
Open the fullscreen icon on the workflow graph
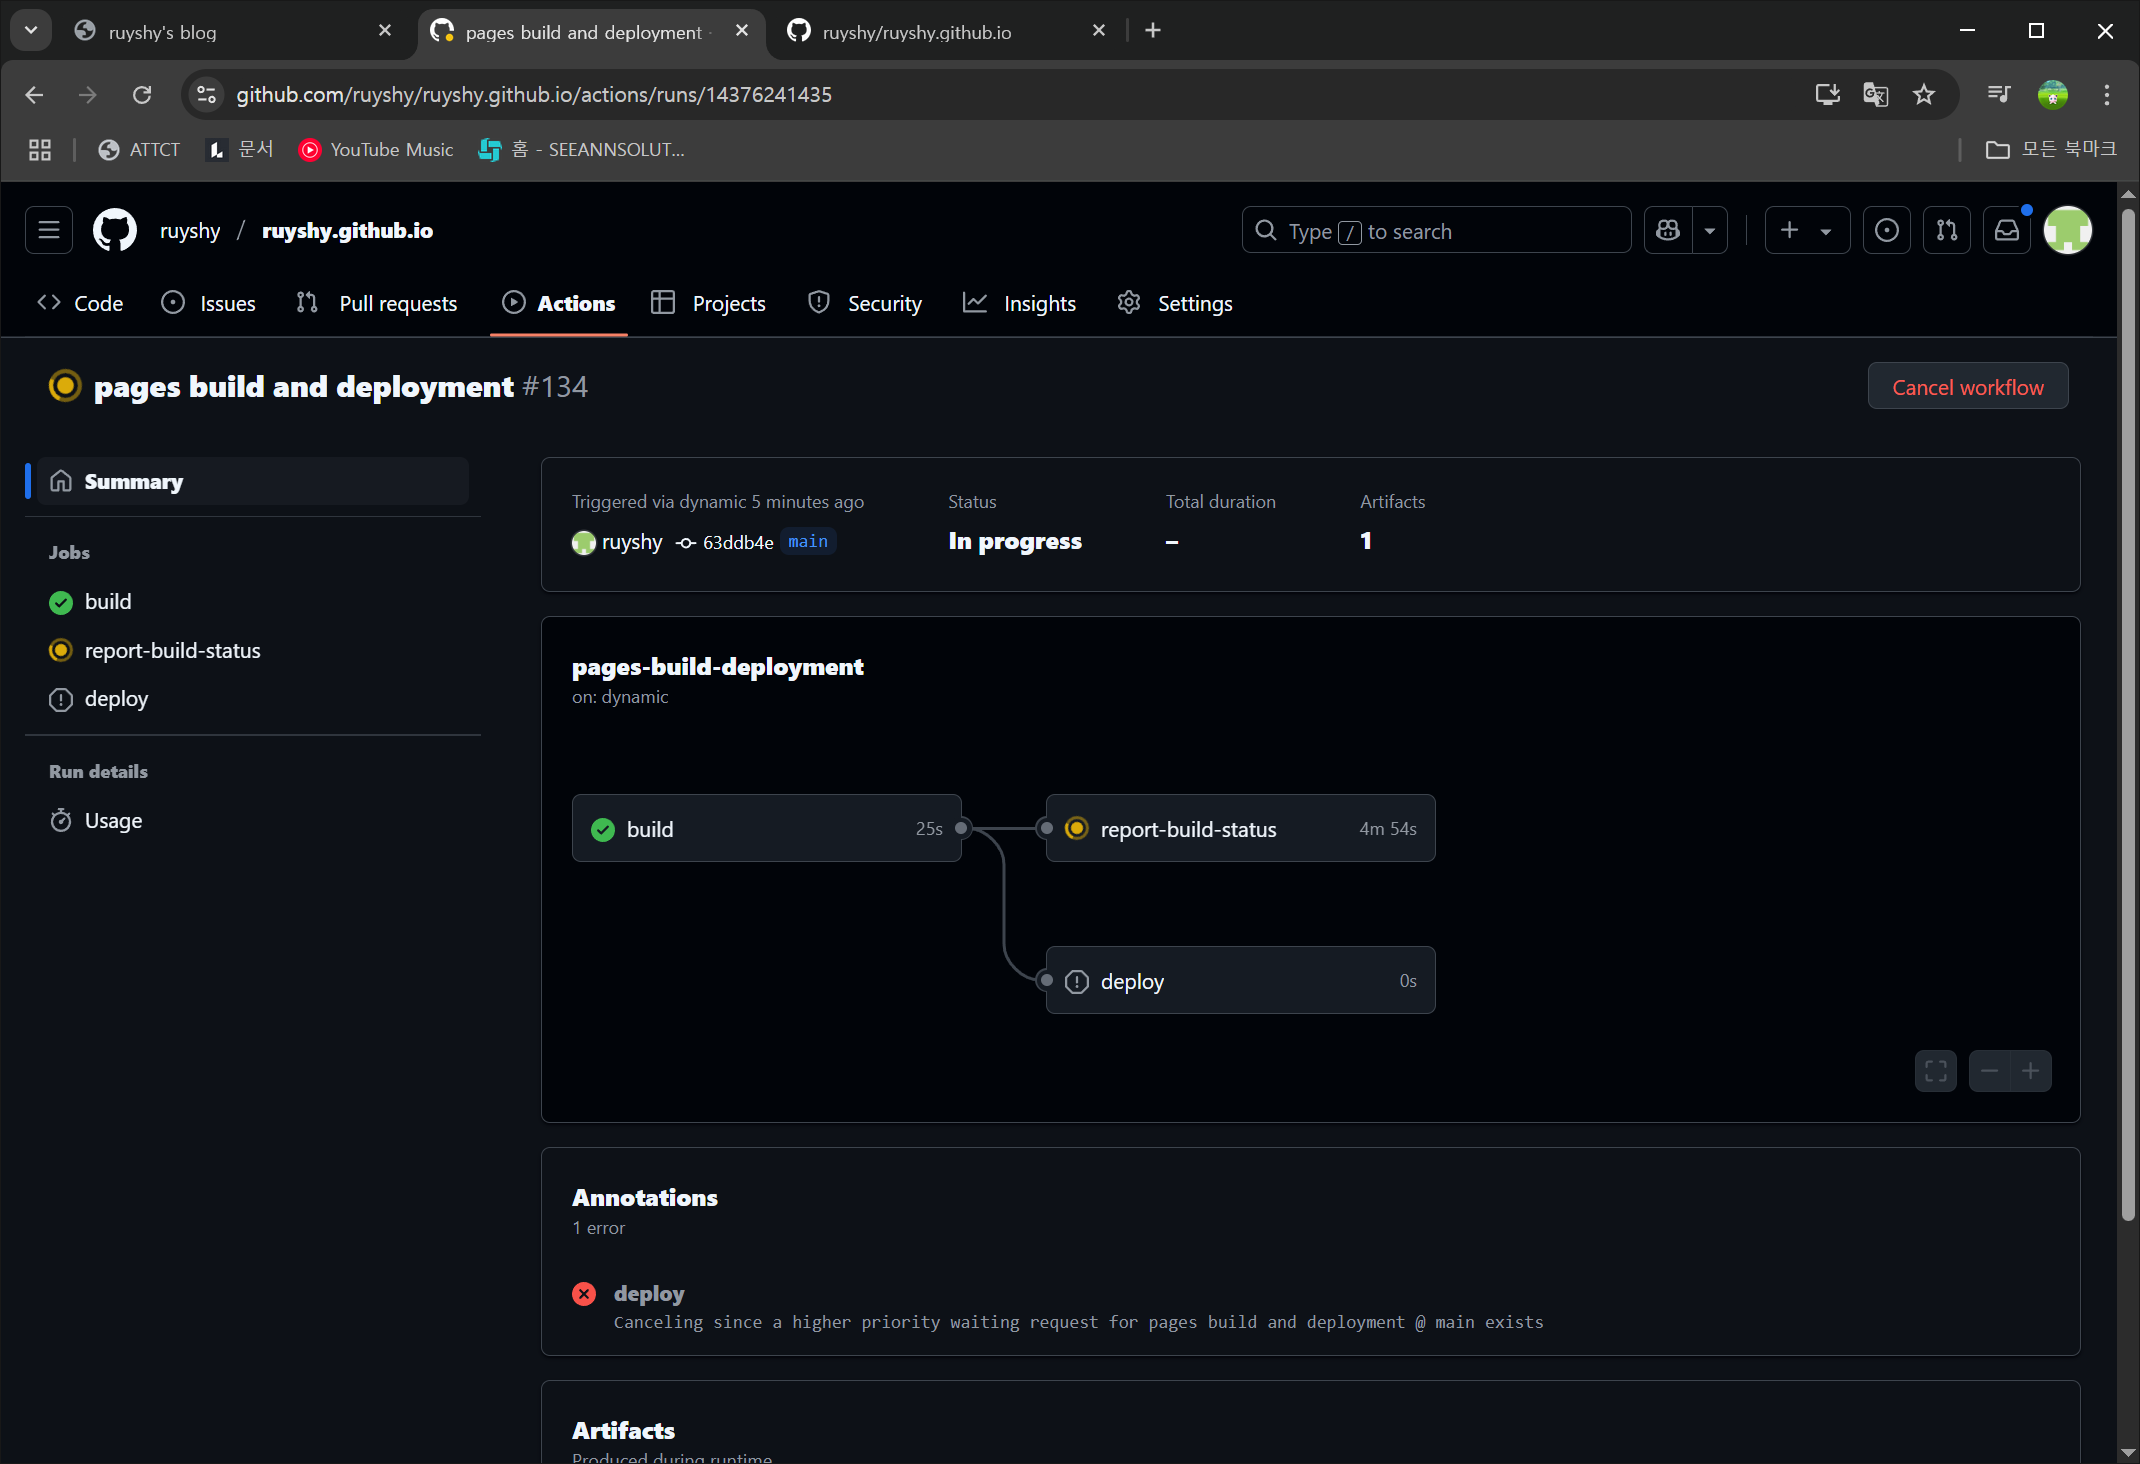click(x=1935, y=1070)
